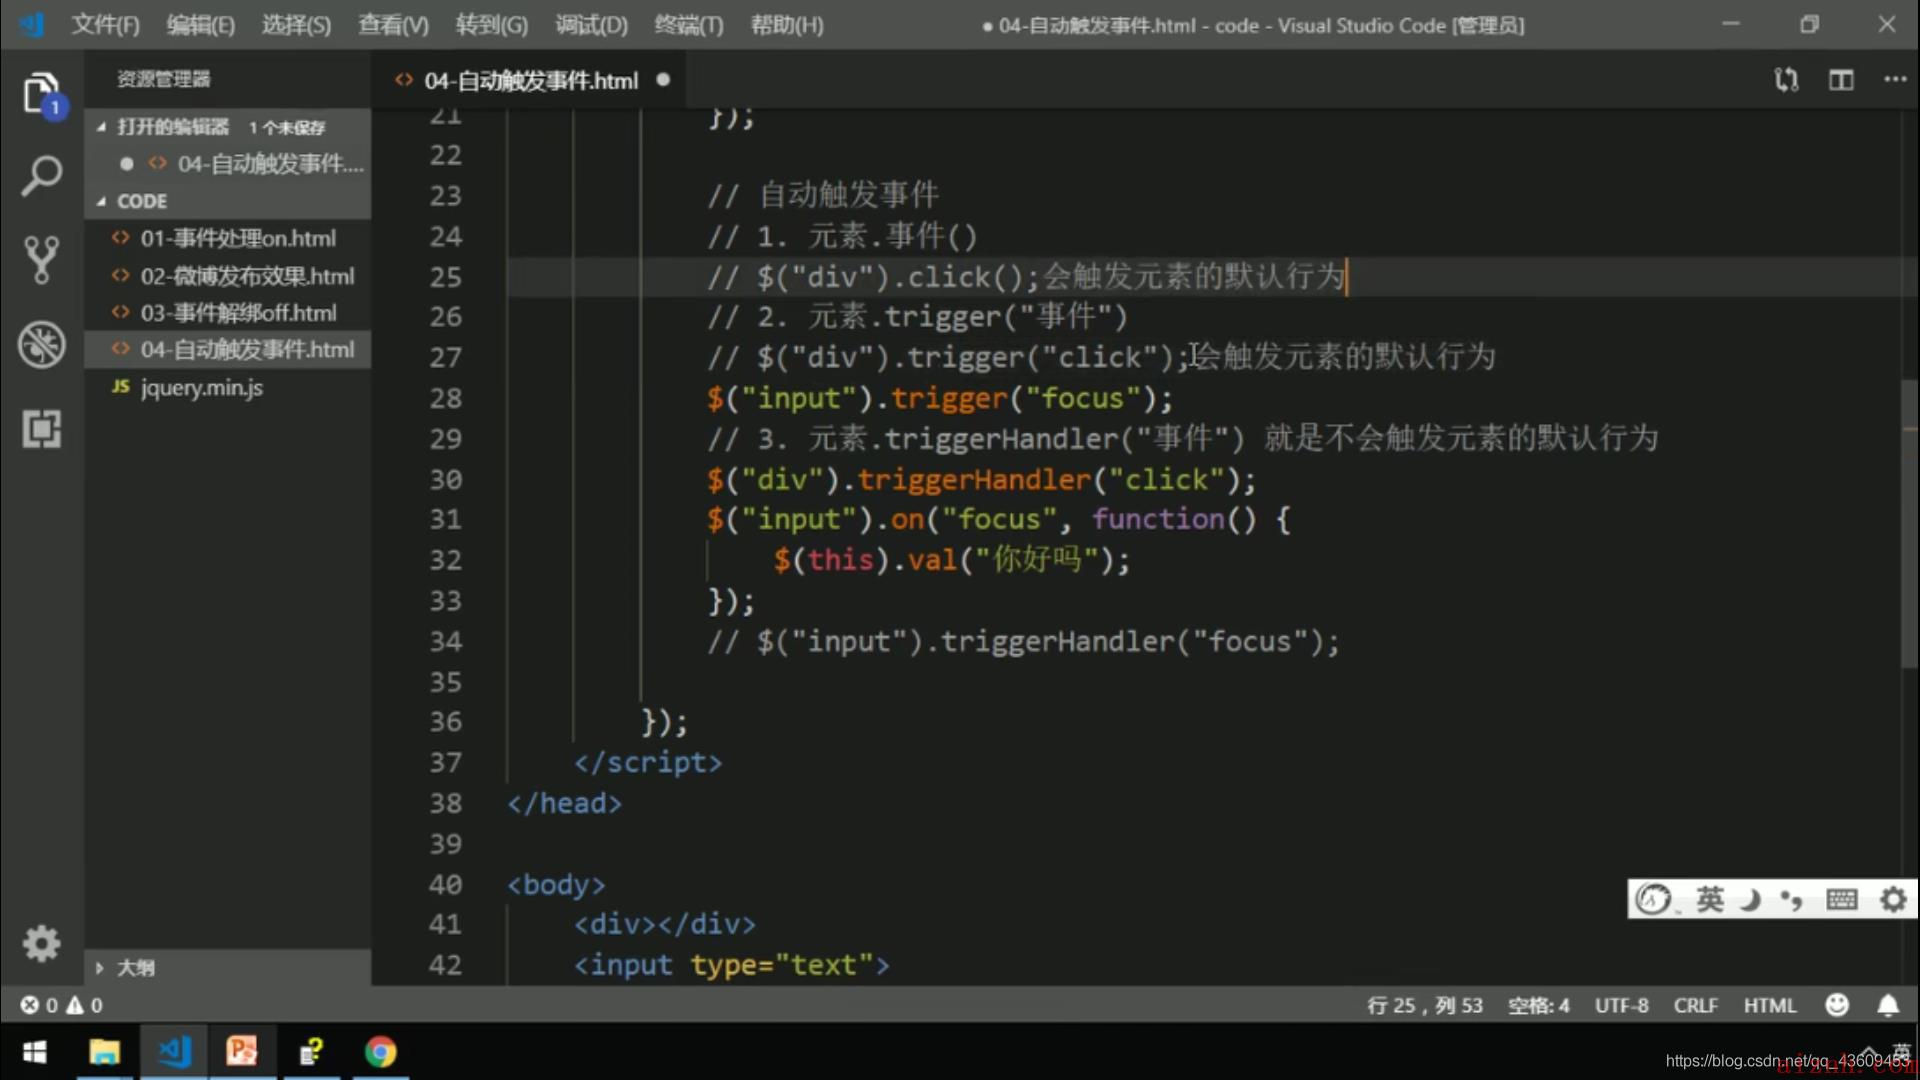Click the line and column indicator
This screenshot has width=1920, height=1080.
coord(1424,1005)
